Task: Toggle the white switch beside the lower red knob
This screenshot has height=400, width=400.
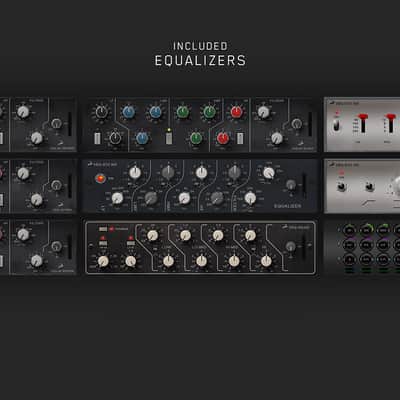Action: tap(240, 138)
